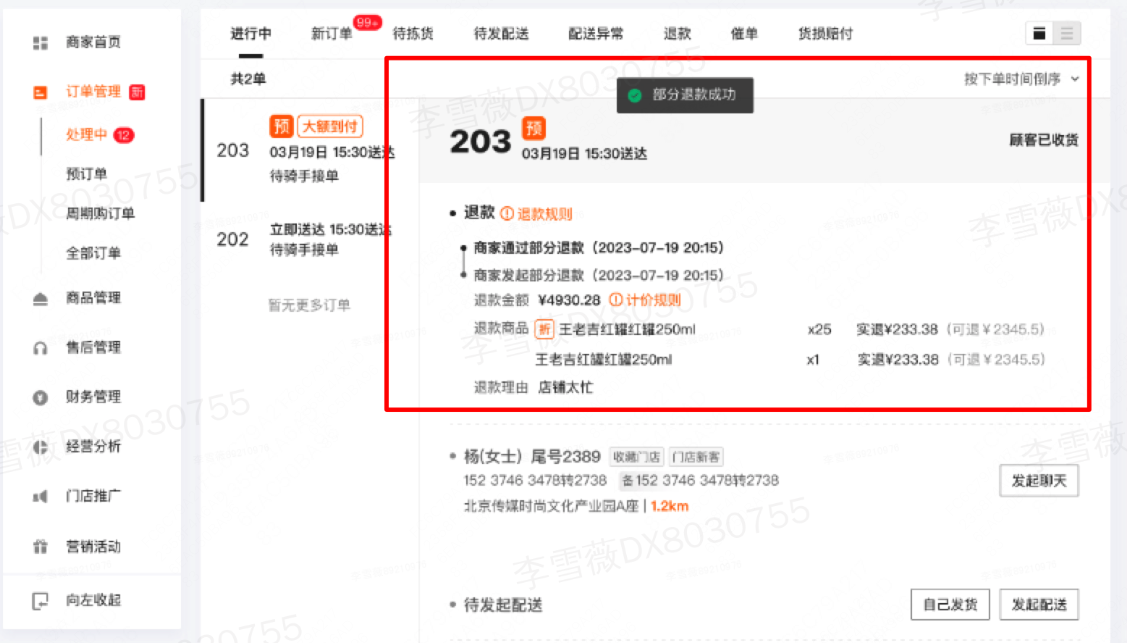Open 按下单时间倒序 sort dropdown
The height and width of the screenshot is (643, 1127).
pos(1021,79)
